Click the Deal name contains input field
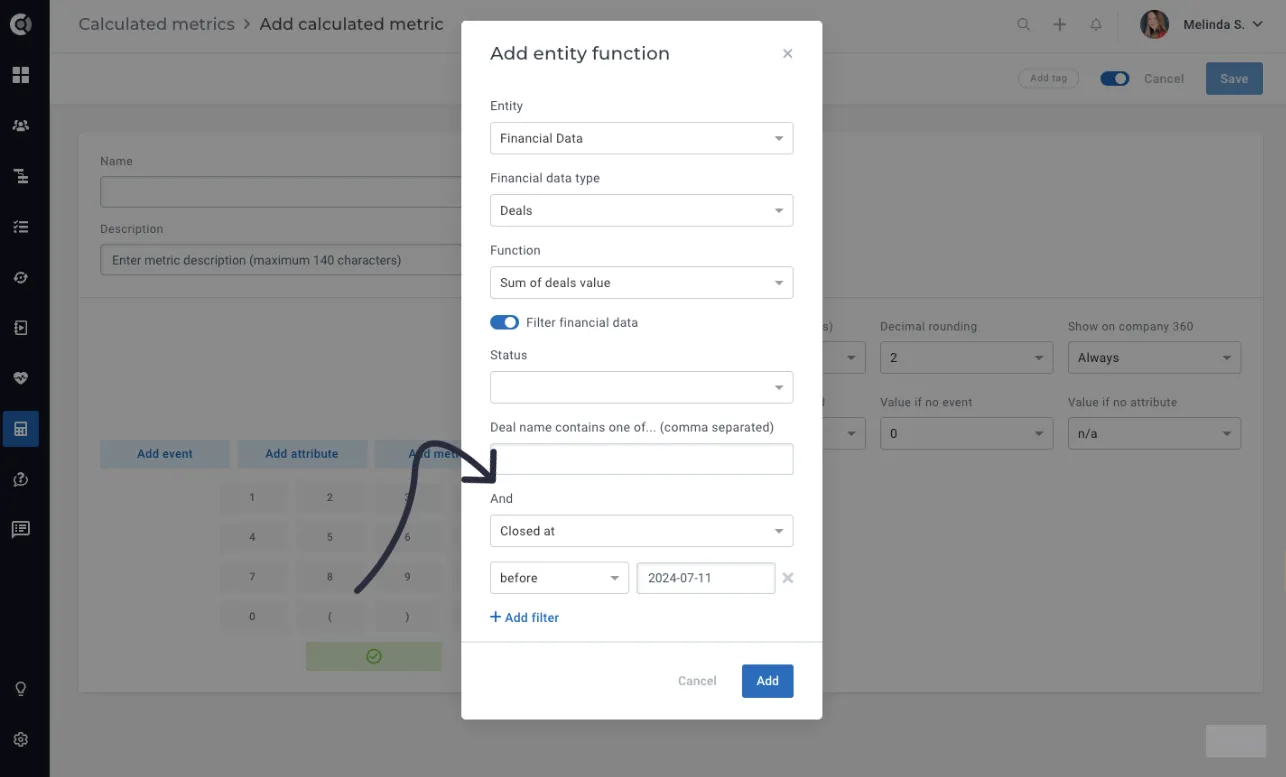 click(641, 459)
